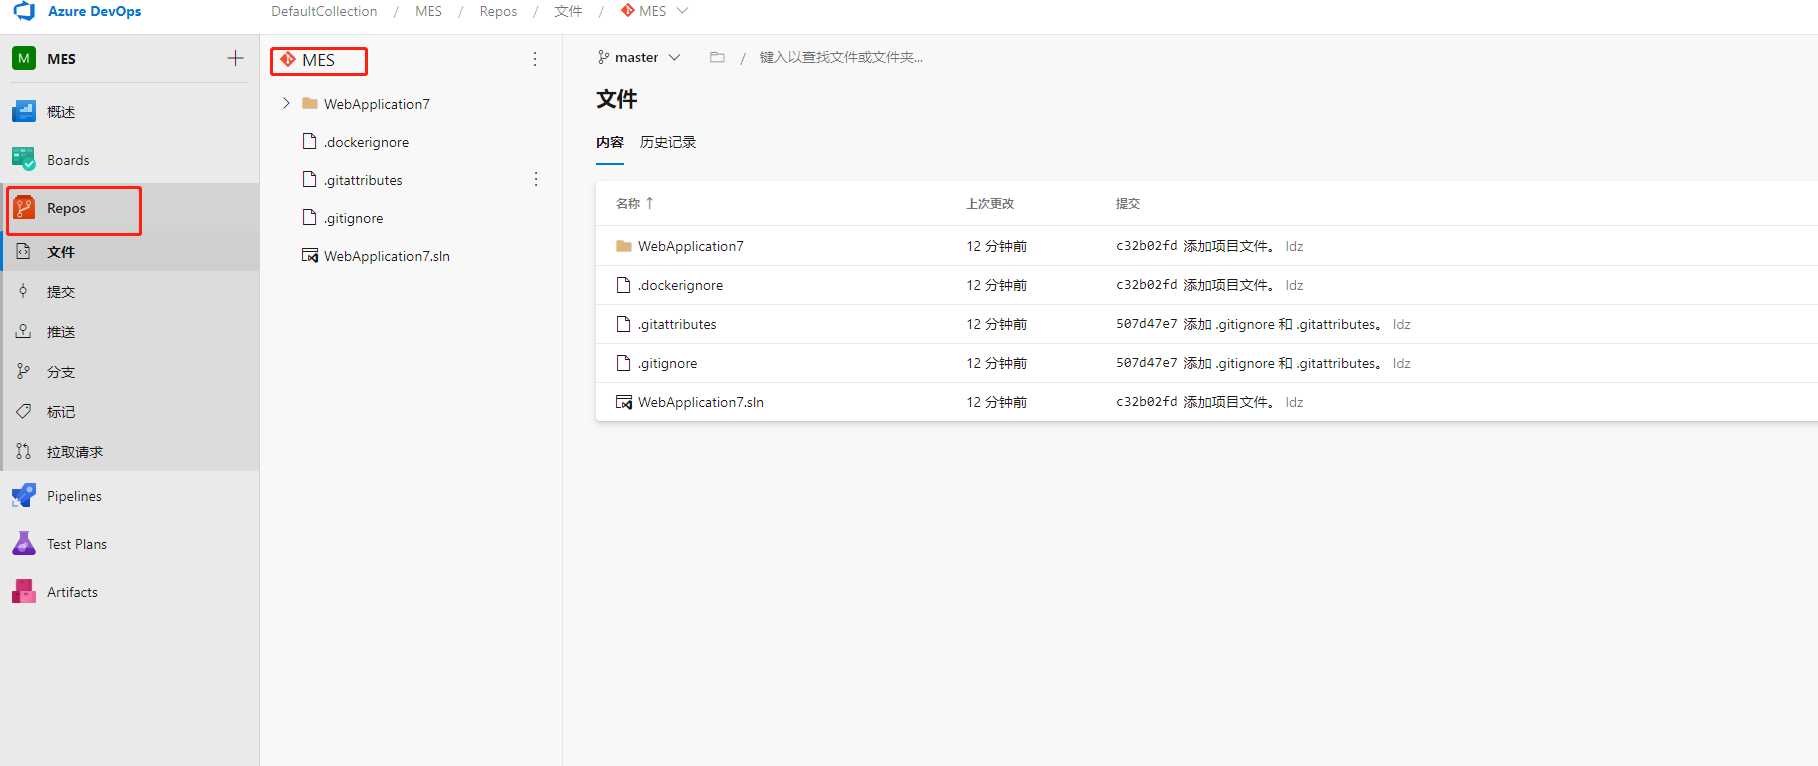The height and width of the screenshot is (766, 1818).
Task: Click the .gitignore file icon in tree
Action: point(310,218)
